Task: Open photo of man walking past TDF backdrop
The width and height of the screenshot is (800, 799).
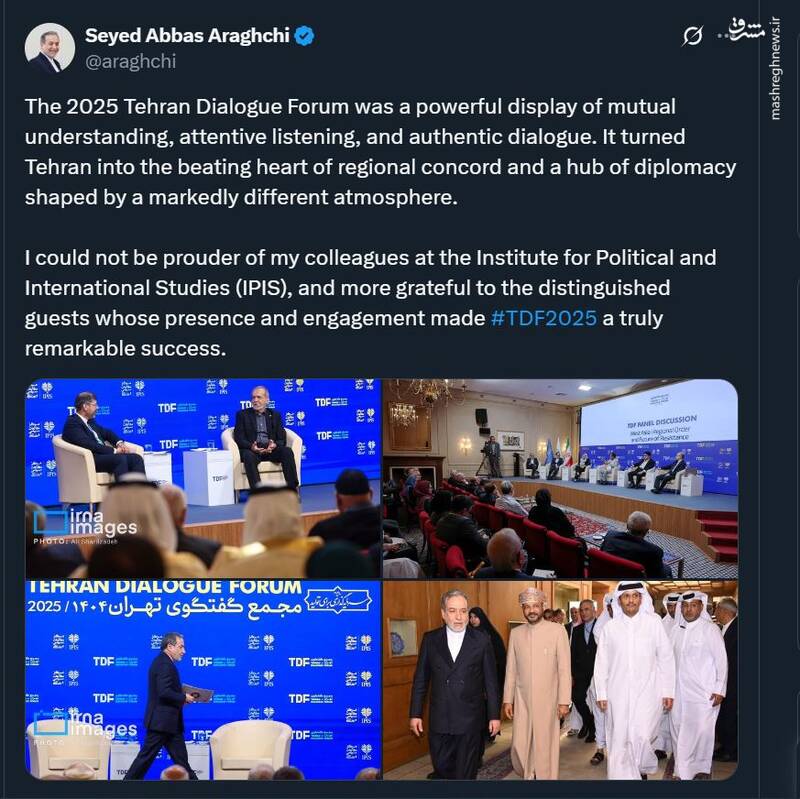Action: [203, 680]
